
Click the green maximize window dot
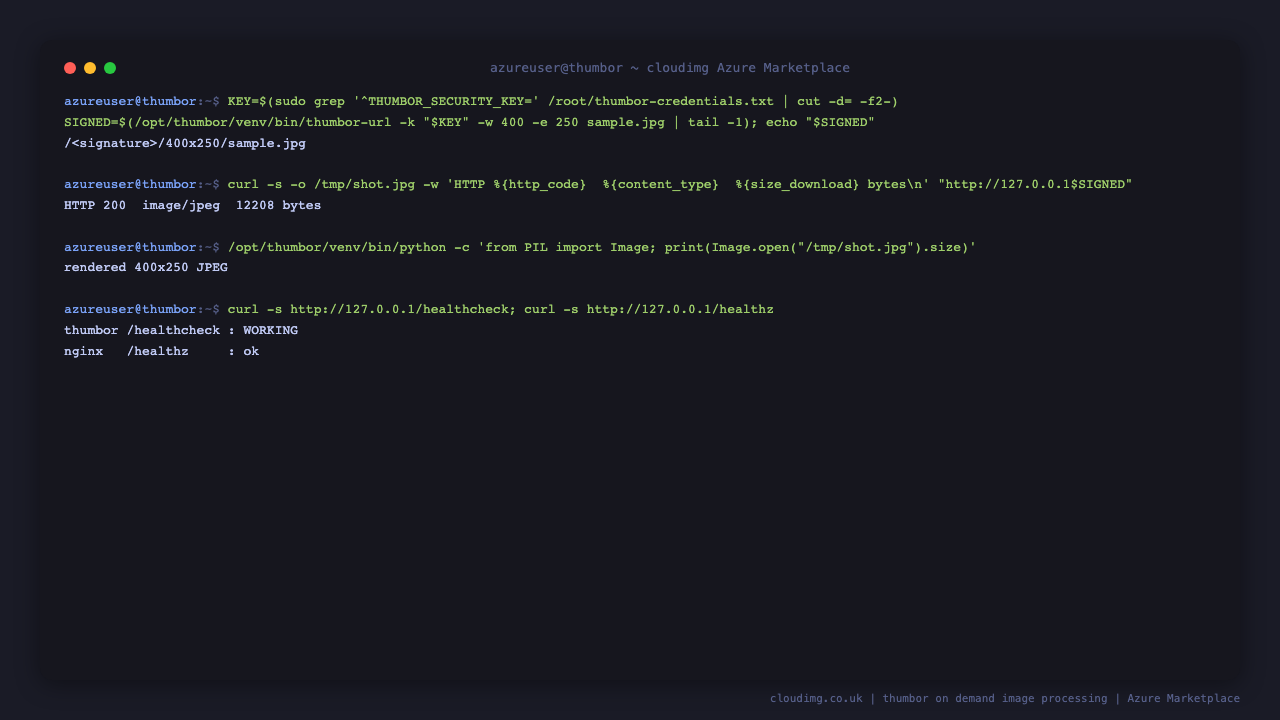click(x=110, y=68)
